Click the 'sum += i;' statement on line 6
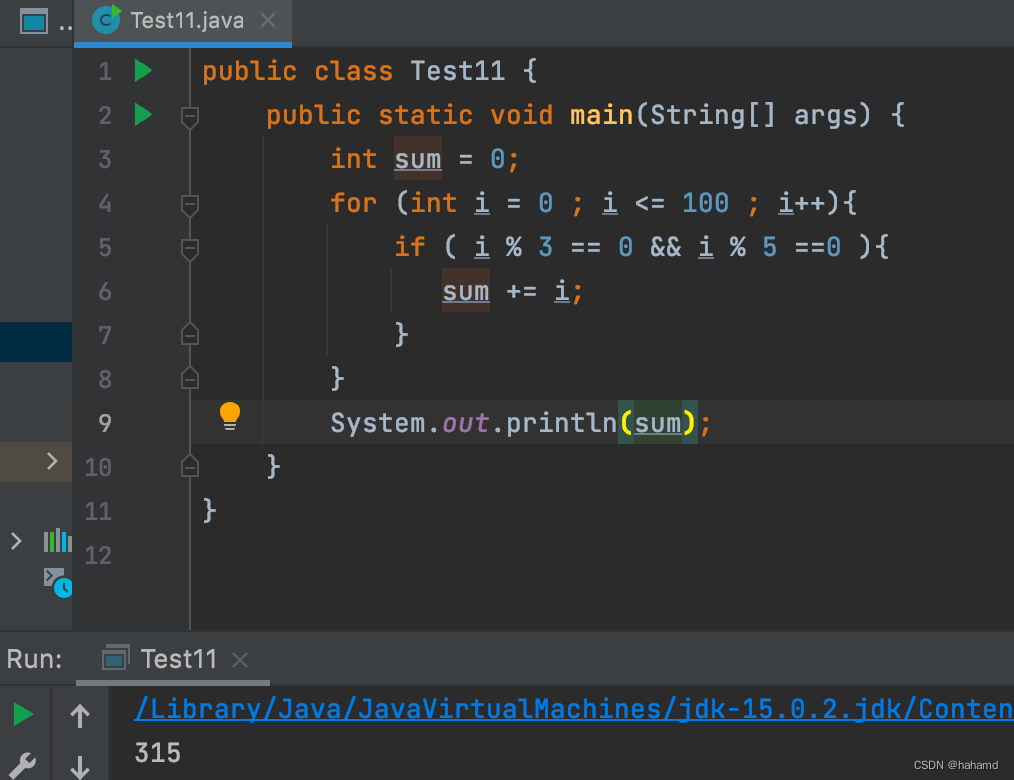The width and height of the screenshot is (1014, 780). (512, 292)
